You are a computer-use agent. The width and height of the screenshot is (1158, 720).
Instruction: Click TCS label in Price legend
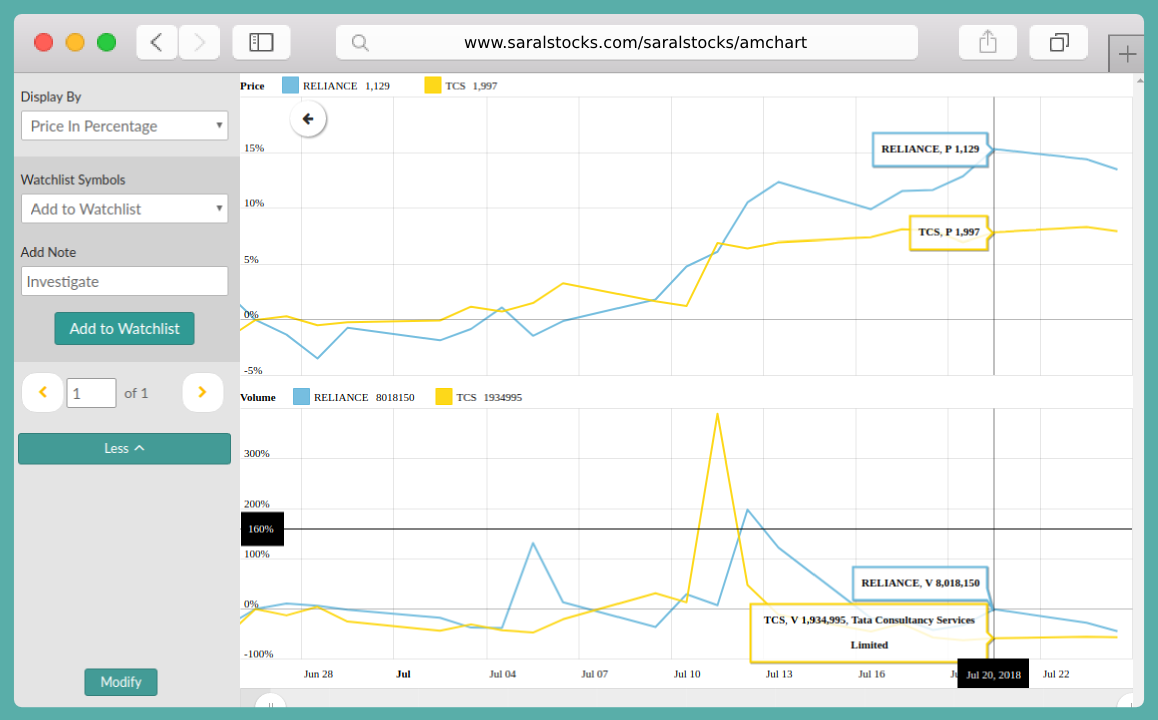[x=455, y=86]
